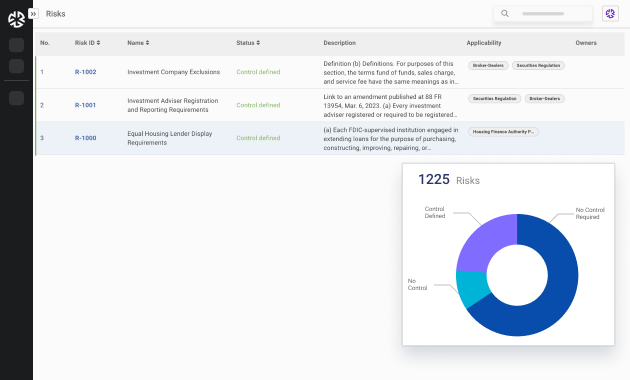
Task: Click the Control Defined chart label
Action: (x=435, y=212)
